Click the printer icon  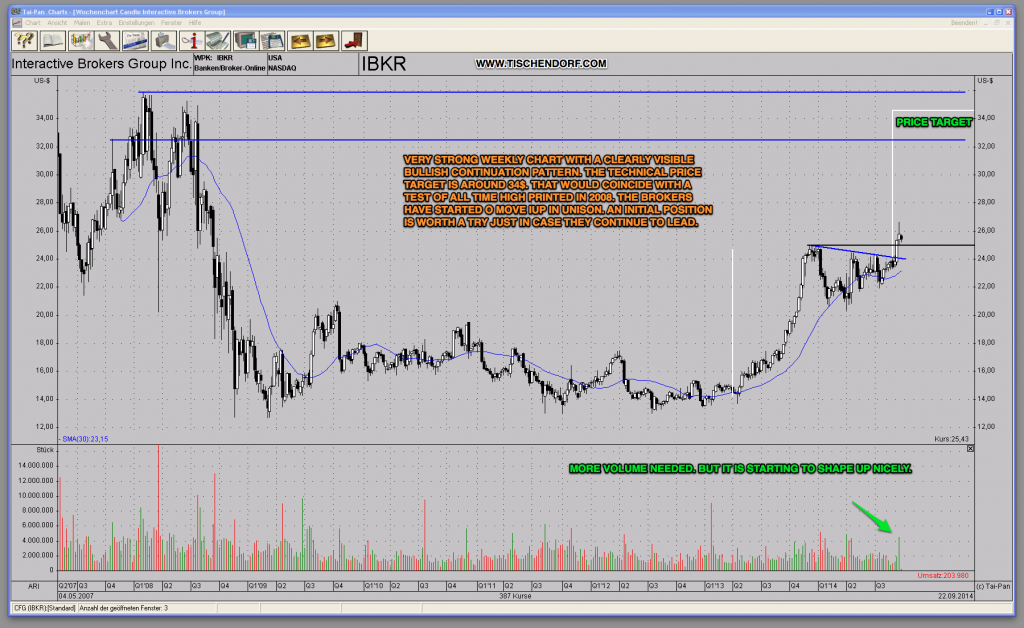tap(163, 40)
